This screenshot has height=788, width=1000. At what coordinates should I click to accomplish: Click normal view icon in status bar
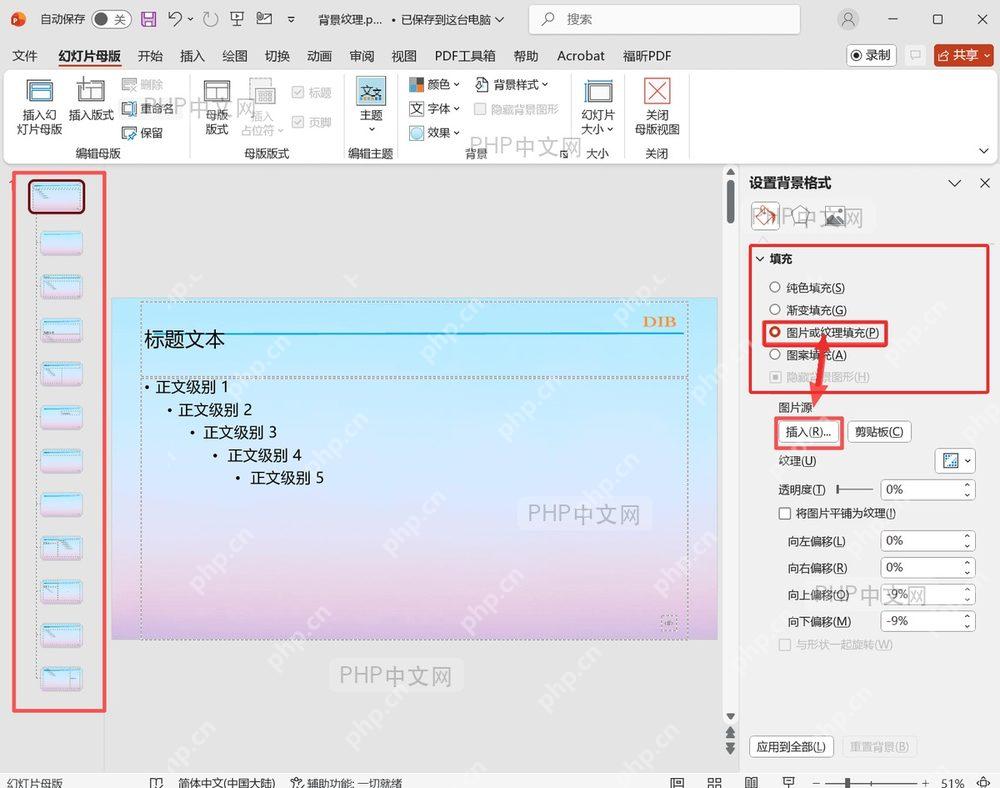[677, 782]
